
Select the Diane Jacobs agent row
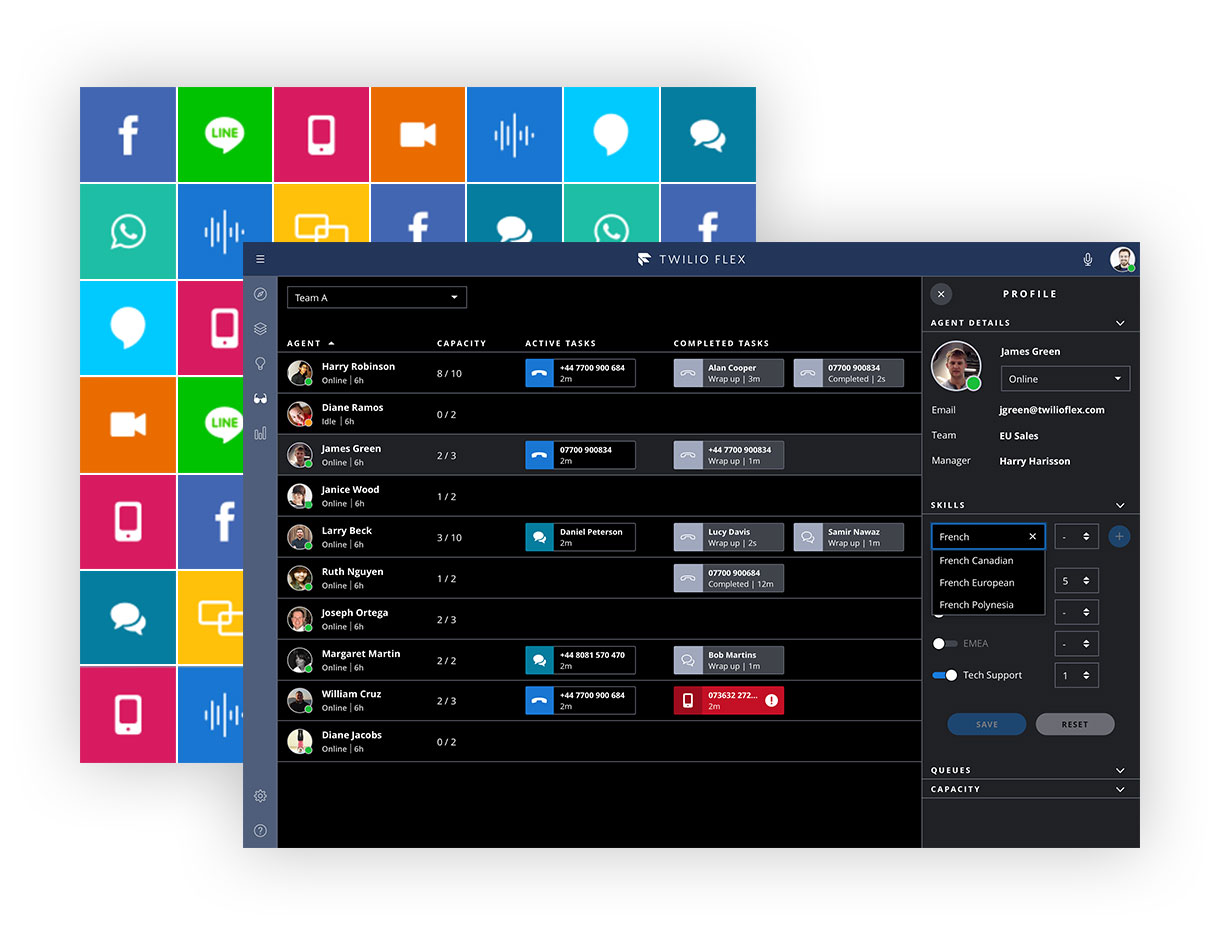(x=599, y=741)
